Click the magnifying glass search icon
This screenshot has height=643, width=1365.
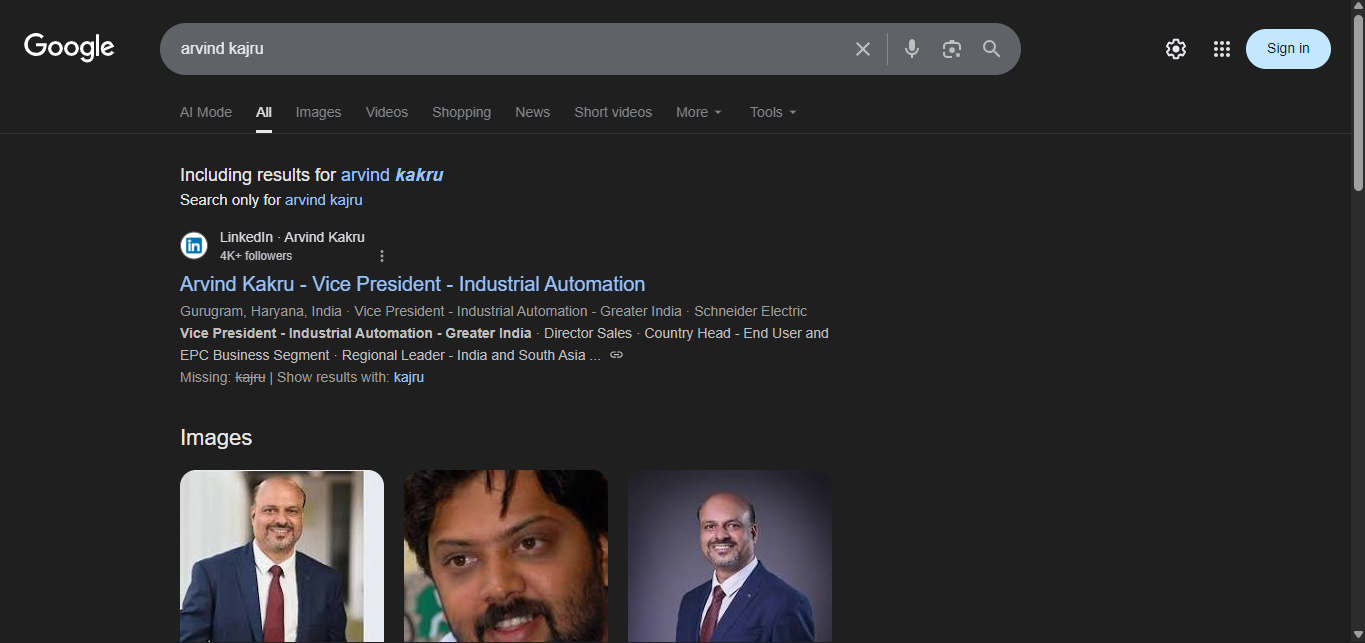tap(991, 49)
